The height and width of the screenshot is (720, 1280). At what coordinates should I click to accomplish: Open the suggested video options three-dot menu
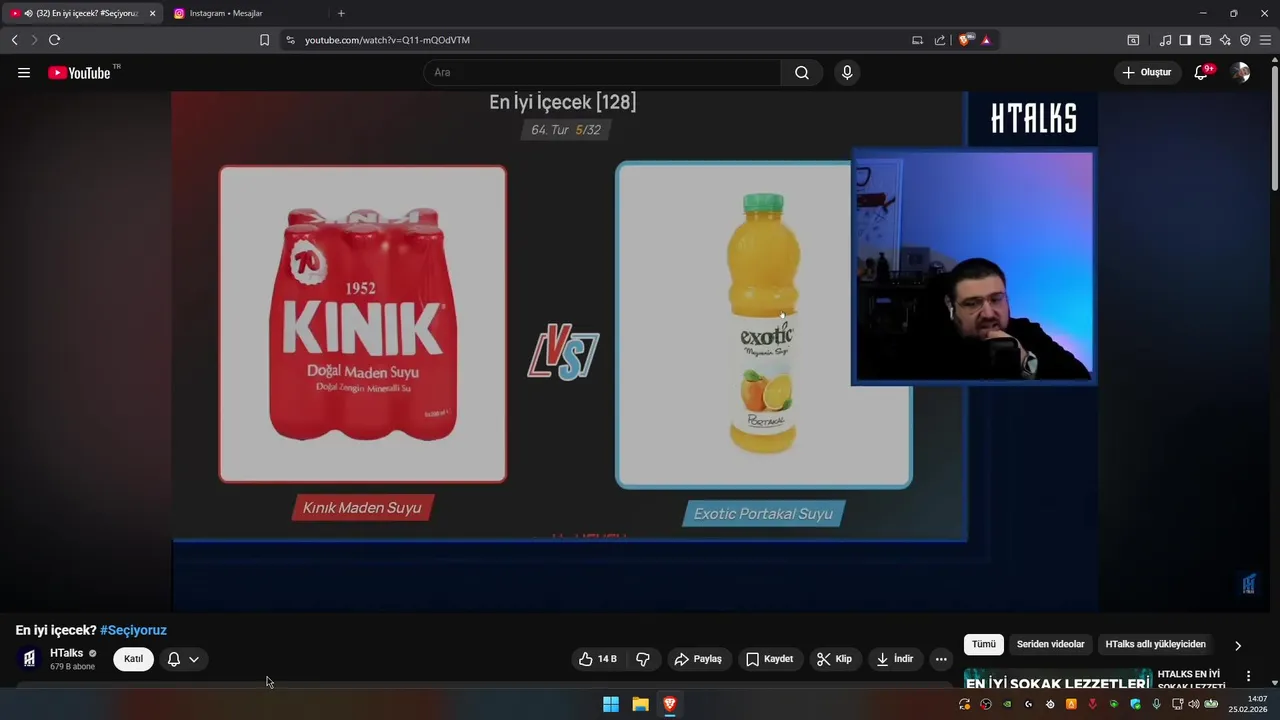click(x=1248, y=677)
